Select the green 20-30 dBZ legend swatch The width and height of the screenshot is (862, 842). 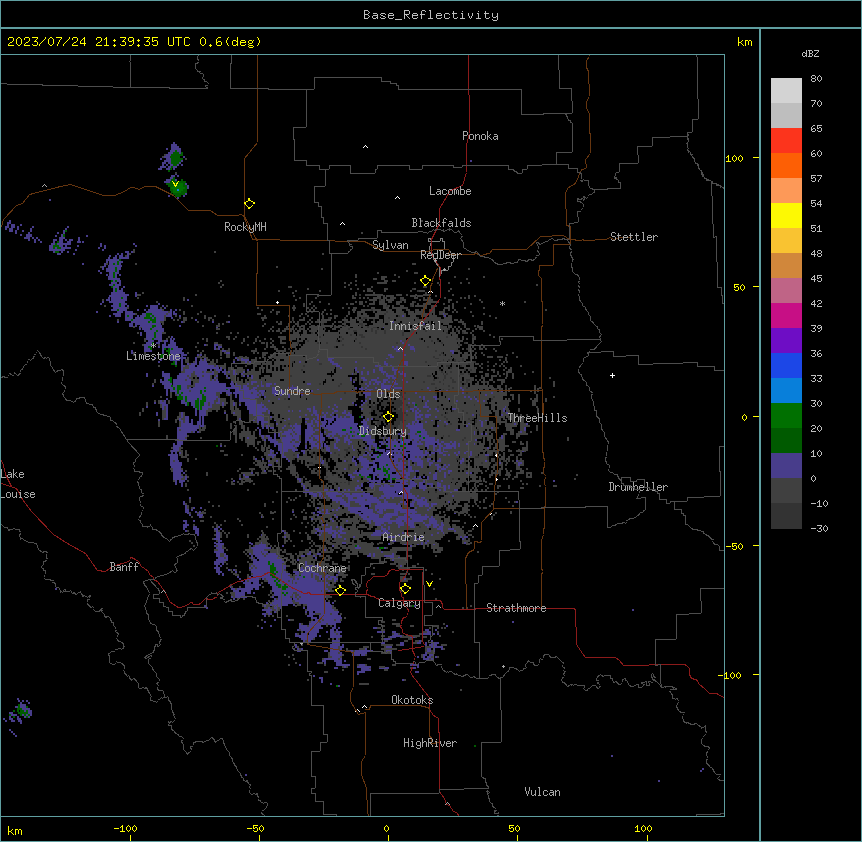786,416
